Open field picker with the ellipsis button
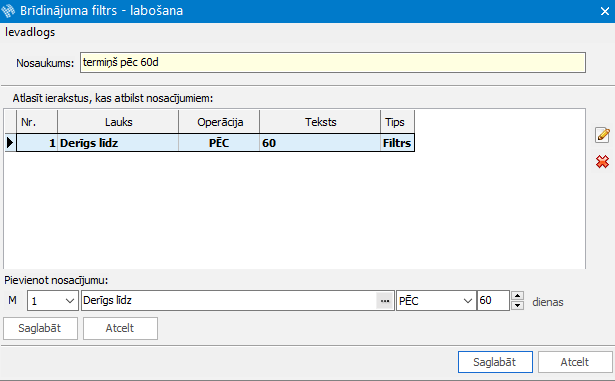 (385, 301)
